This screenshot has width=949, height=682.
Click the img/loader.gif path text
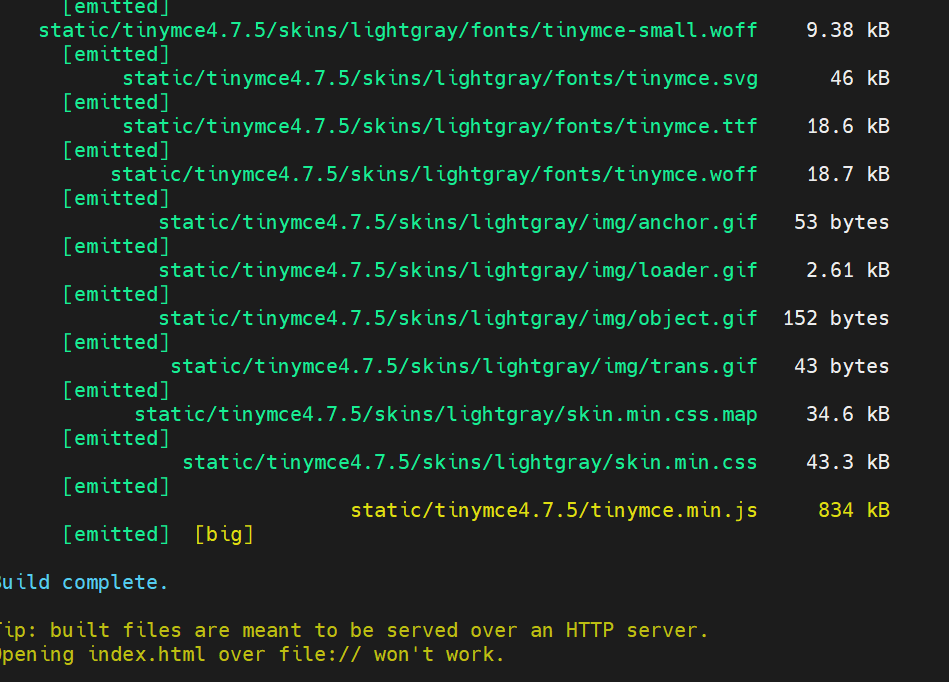coord(458,271)
